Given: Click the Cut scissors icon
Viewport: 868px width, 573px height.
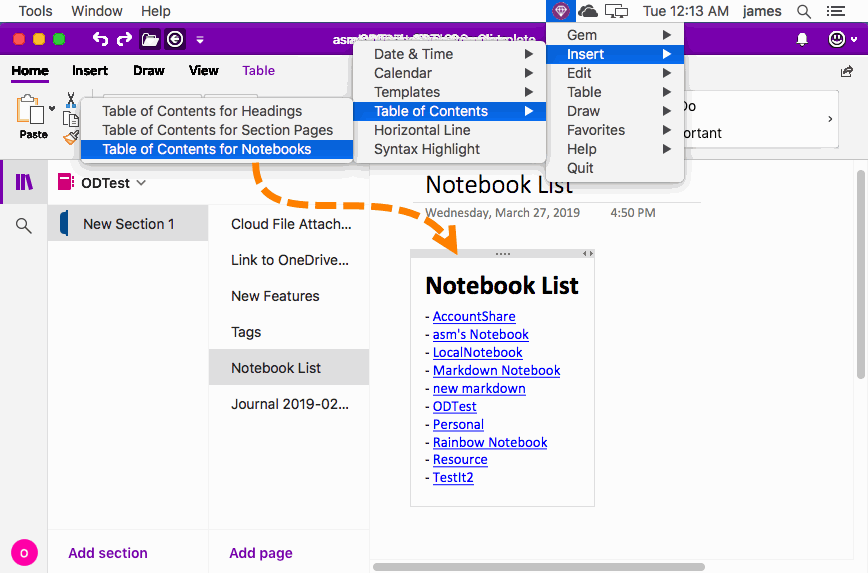Looking at the screenshot, I should (x=71, y=100).
